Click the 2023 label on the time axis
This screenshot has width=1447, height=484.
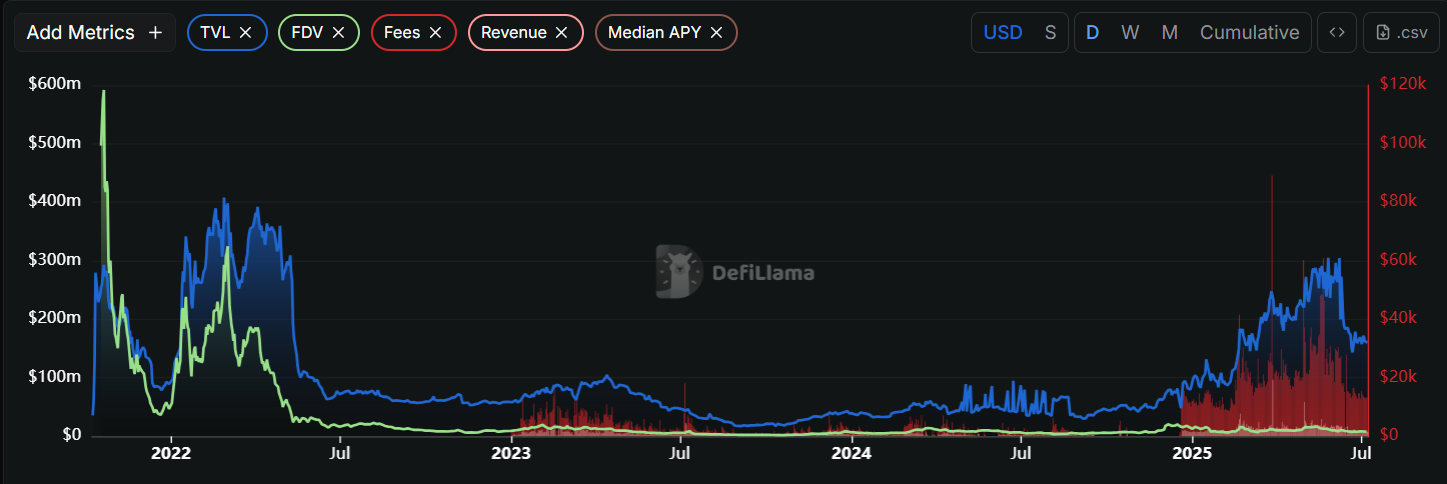tap(511, 454)
